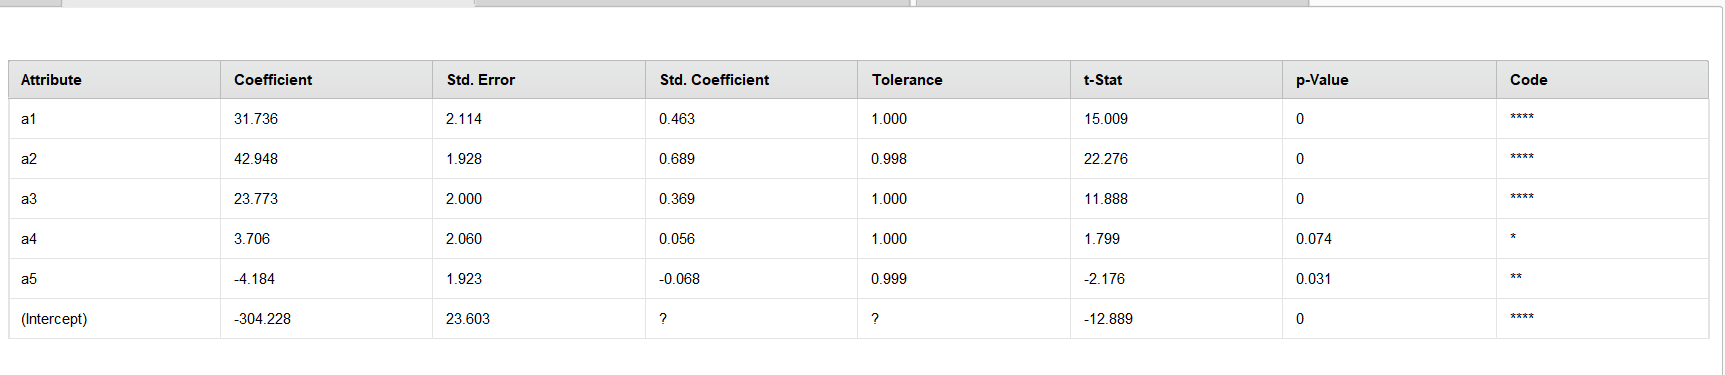Click the Std. Error column header
This screenshot has width=1725, height=375.
coord(539,80)
